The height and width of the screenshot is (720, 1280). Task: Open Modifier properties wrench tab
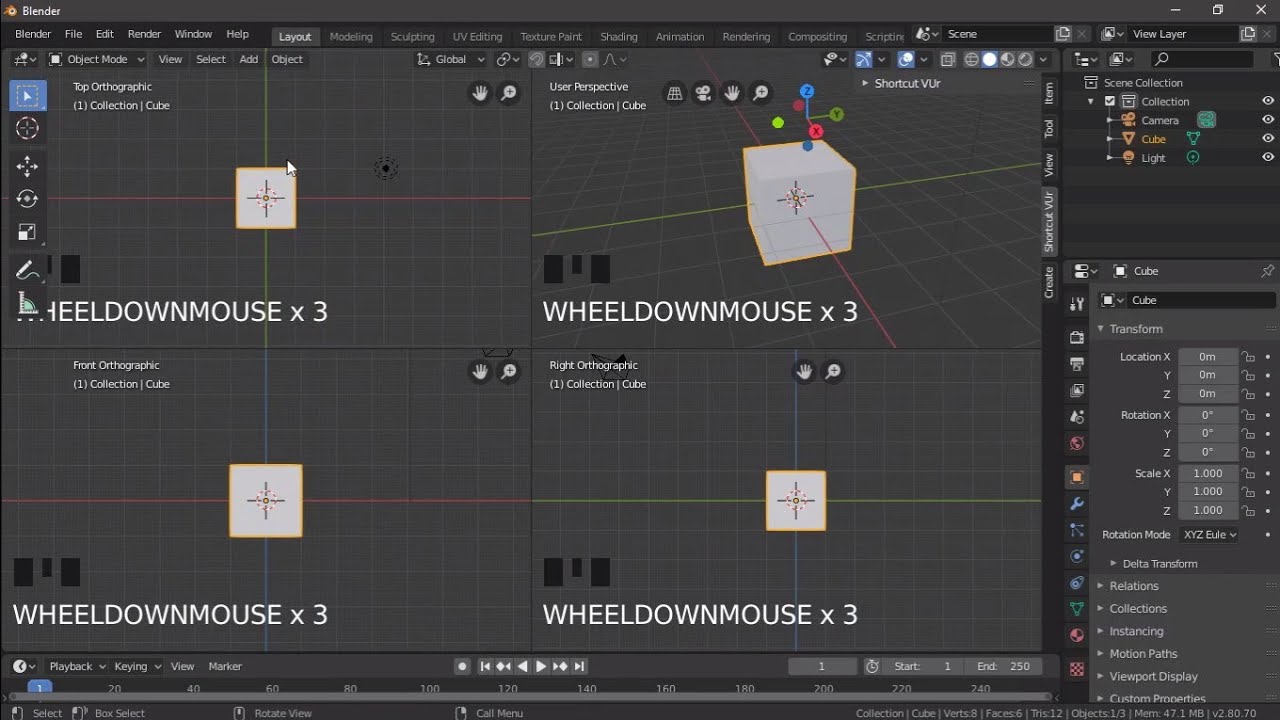click(x=1077, y=503)
